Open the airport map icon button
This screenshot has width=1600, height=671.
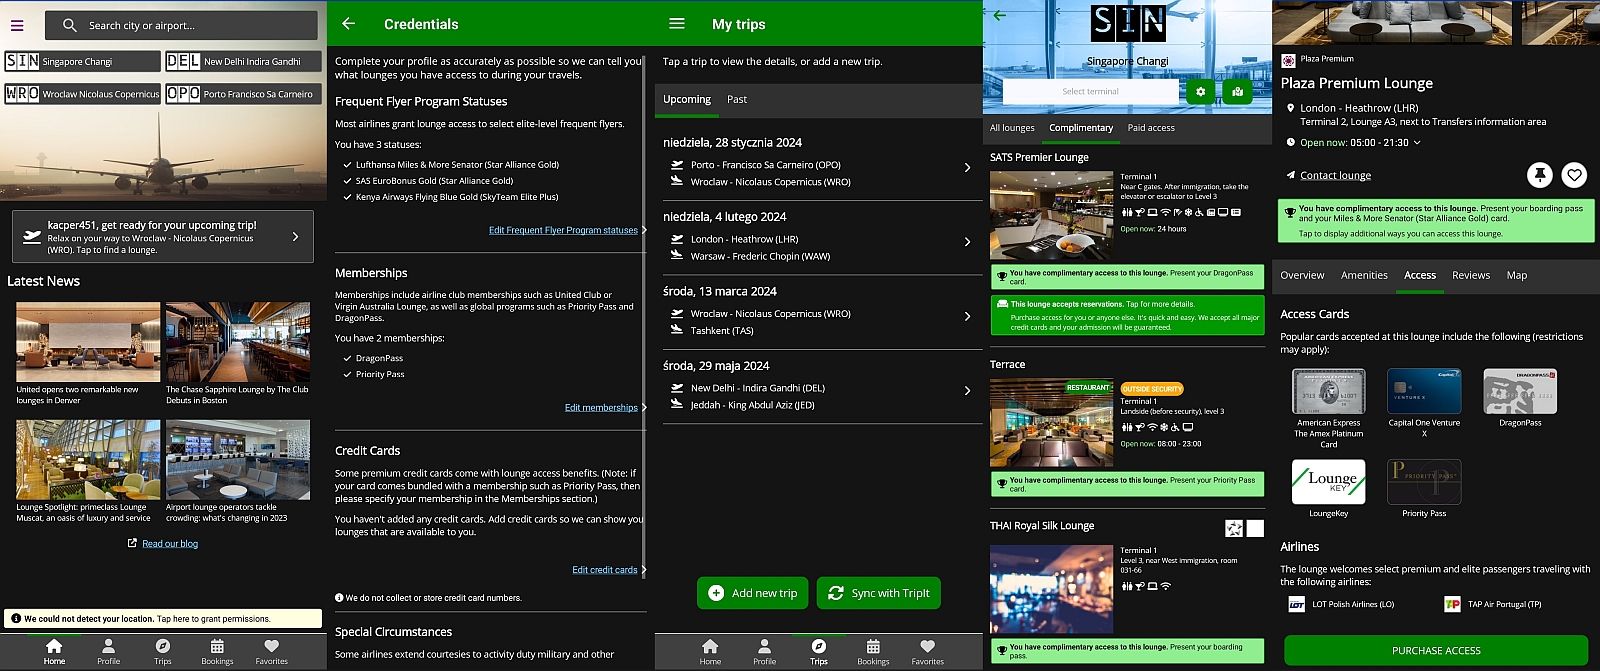pos(1237,91)
